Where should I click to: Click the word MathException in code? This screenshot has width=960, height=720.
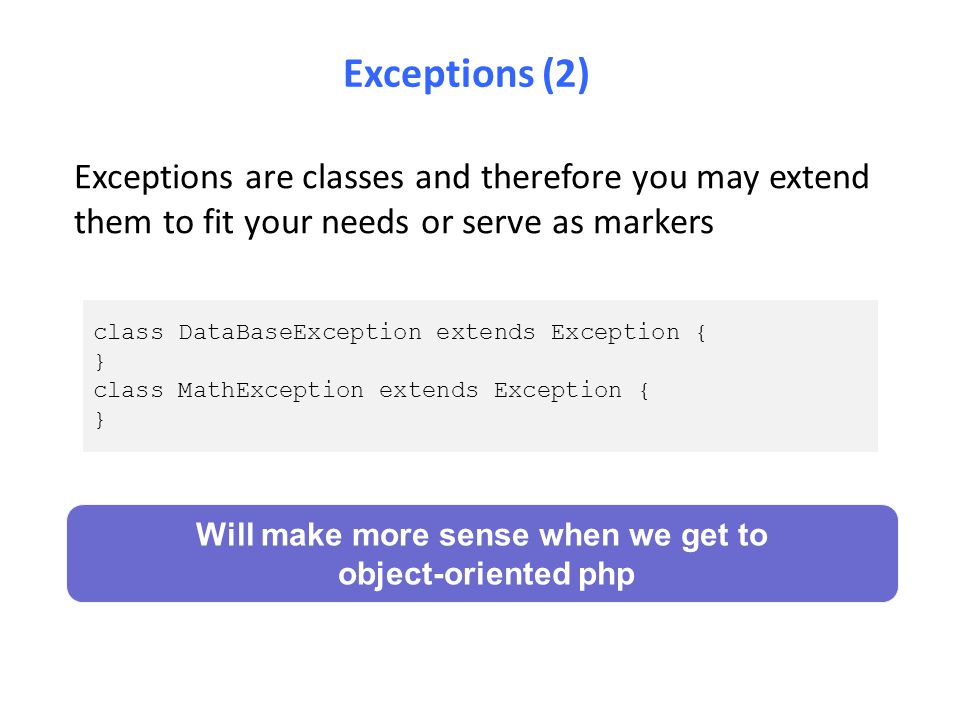271,390
